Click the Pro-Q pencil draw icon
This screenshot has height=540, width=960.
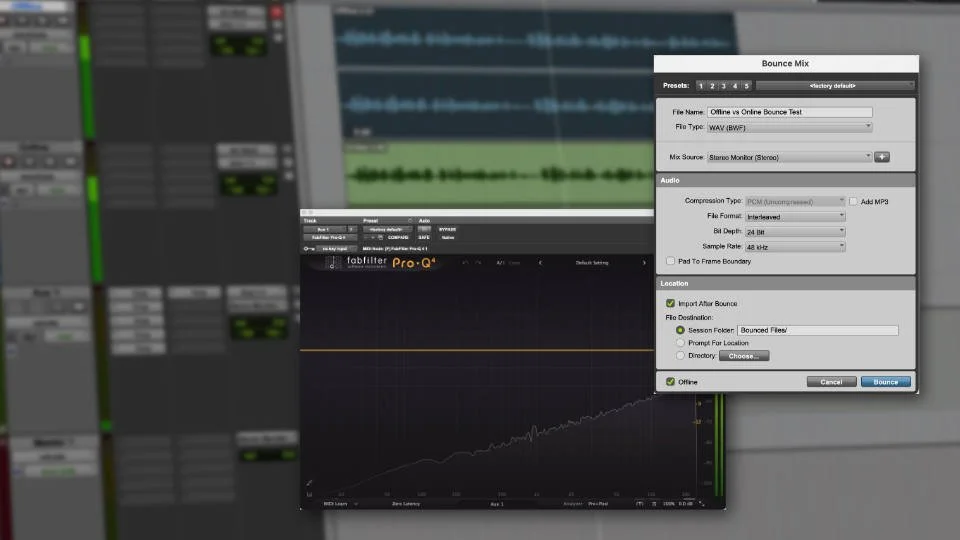click(x=309, y=483)
